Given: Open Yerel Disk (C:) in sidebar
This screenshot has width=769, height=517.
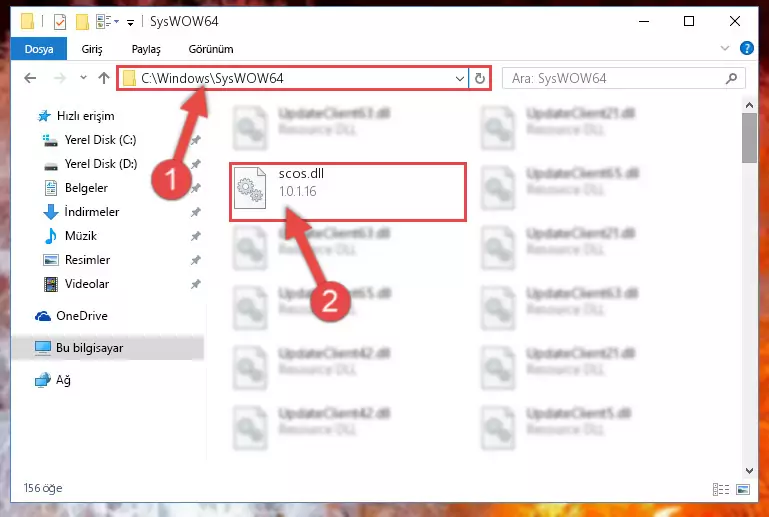Looking at the screenshot, I should tap(101, 140).
